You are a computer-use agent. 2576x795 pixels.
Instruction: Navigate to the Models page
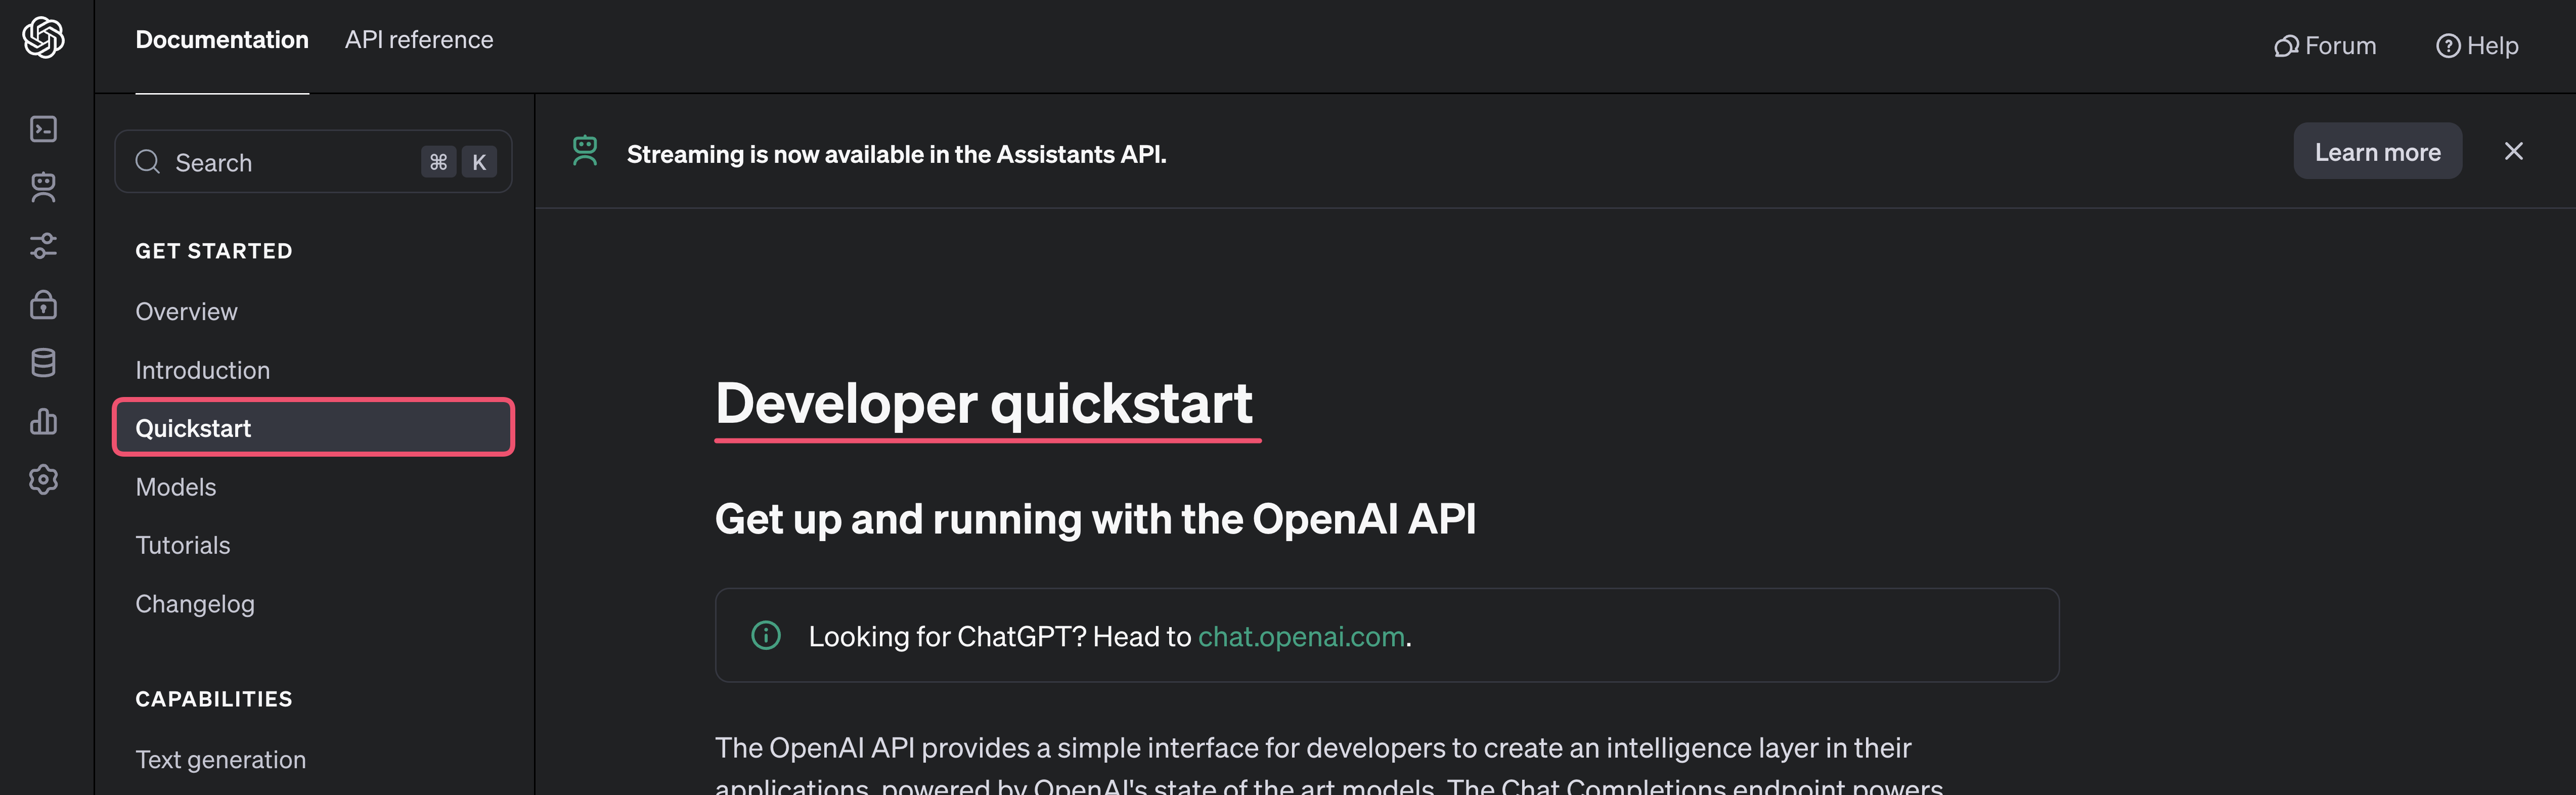[x=176, y=487]
